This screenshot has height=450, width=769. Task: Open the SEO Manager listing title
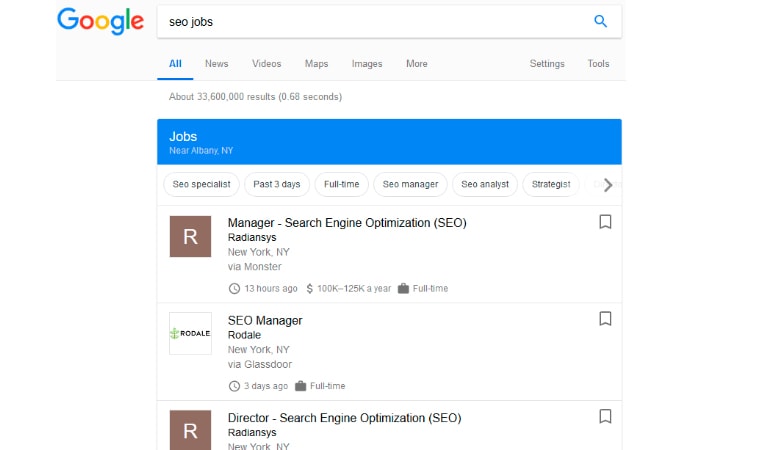(x=265, y=321)
